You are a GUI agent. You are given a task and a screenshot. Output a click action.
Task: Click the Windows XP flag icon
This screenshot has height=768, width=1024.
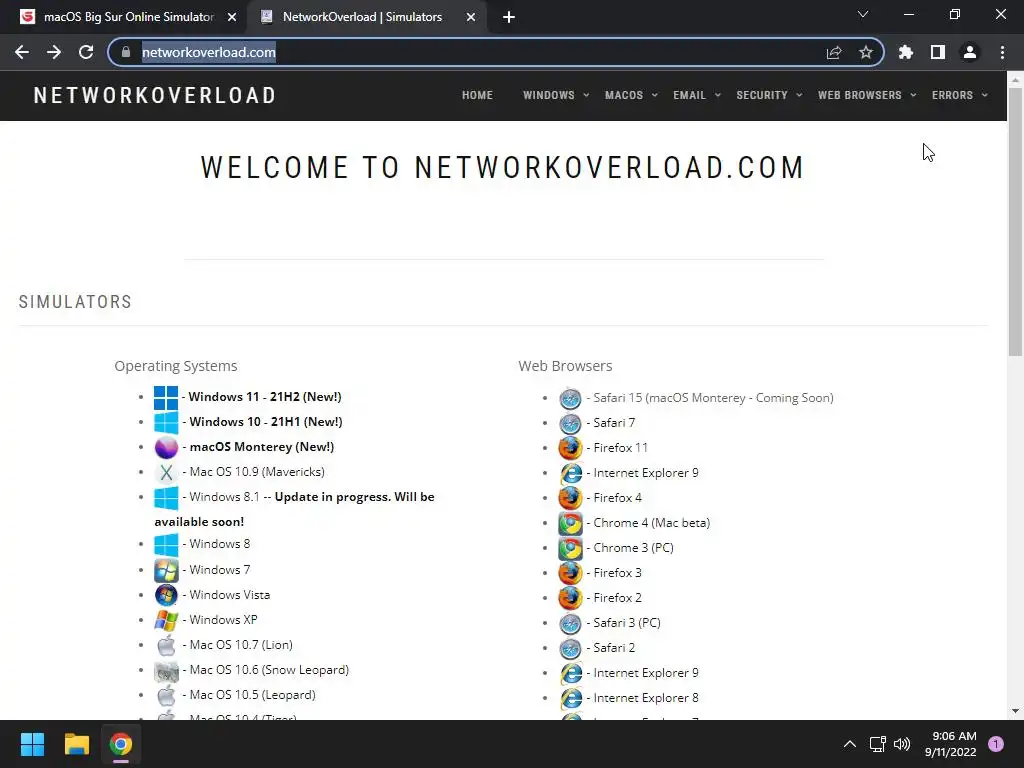pos(166,620)
